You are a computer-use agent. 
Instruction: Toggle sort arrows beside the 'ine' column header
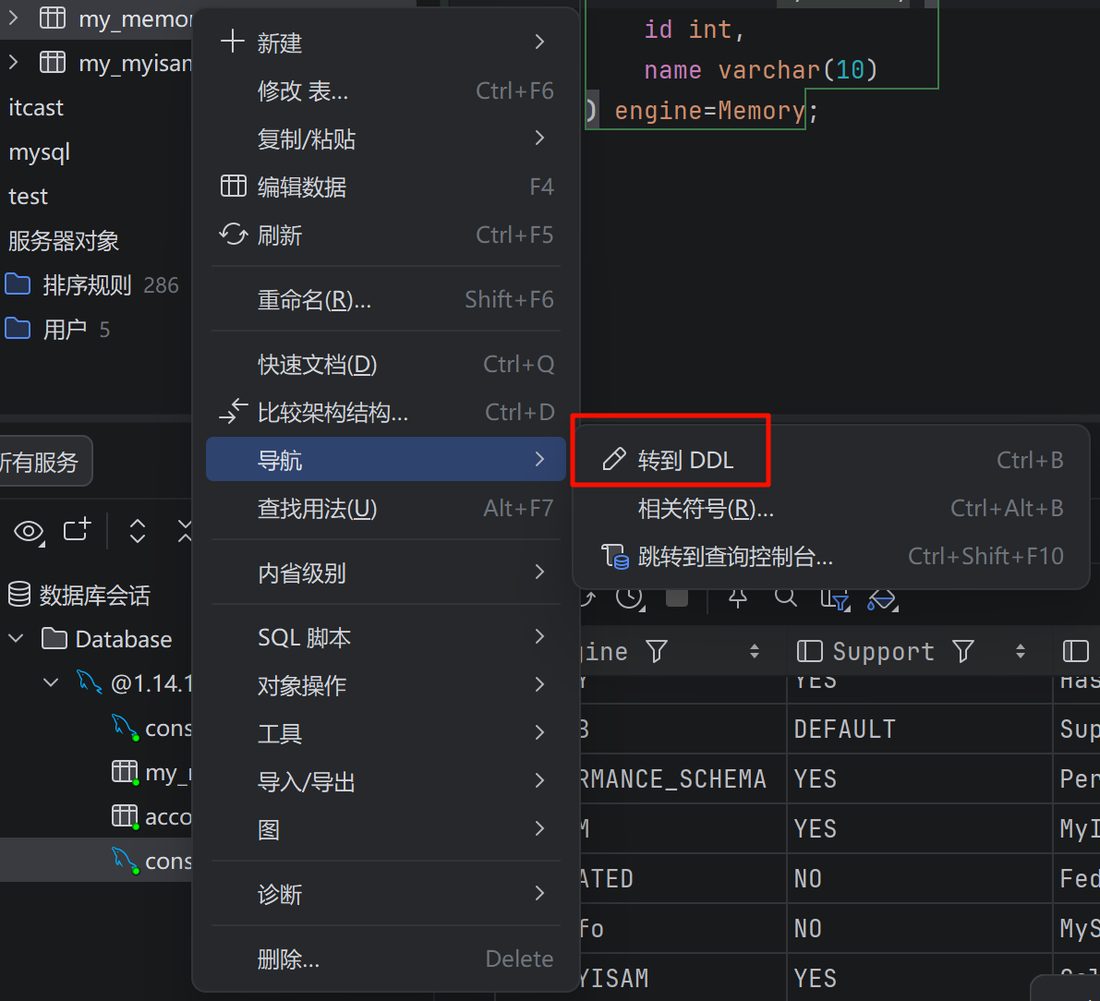(754, 652)
